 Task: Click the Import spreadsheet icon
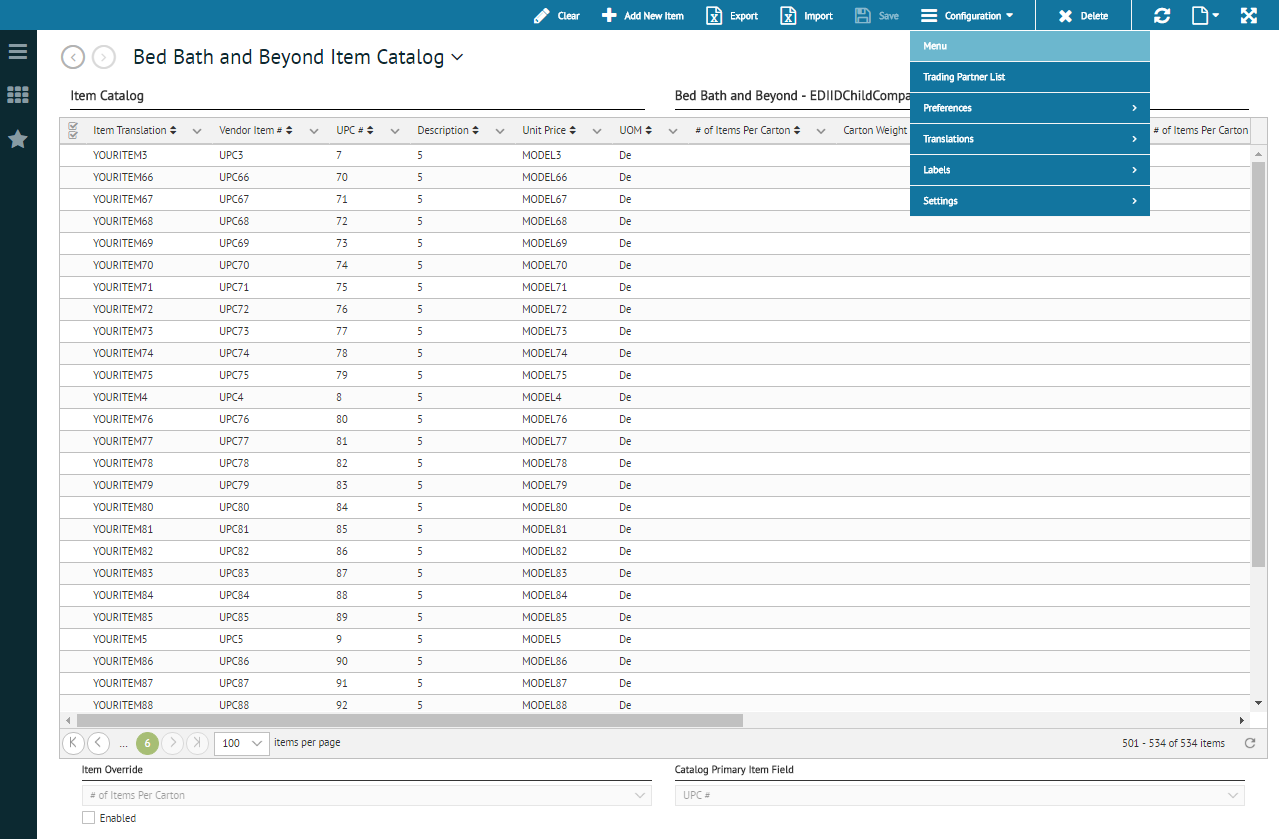(788, 15)
